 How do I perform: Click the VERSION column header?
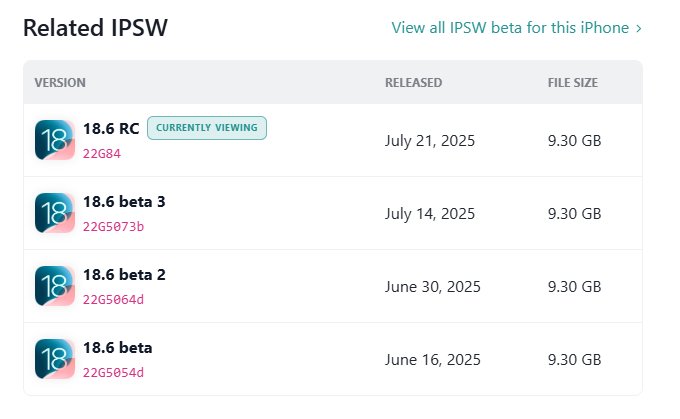(x=60, y=82)
